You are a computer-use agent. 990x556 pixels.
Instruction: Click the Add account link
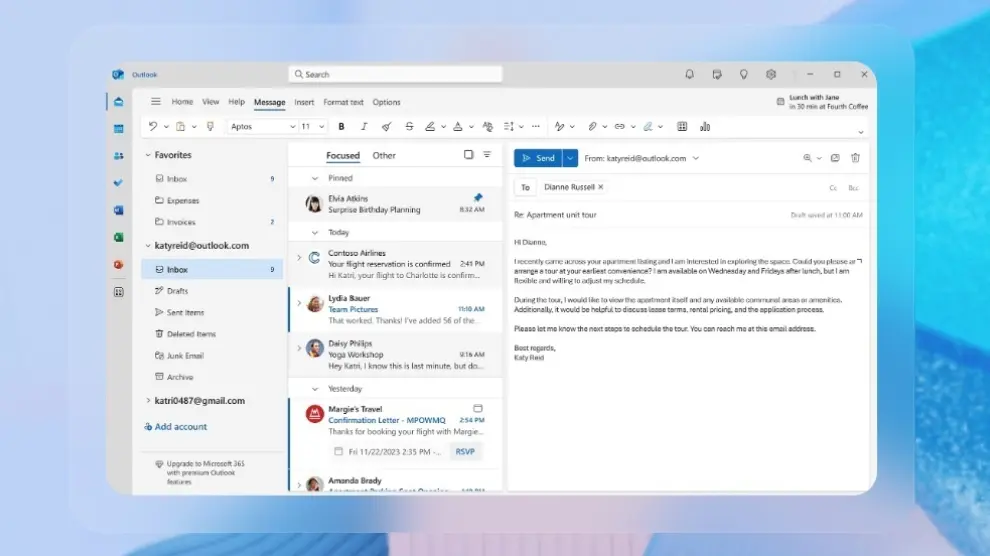point(176,427)
